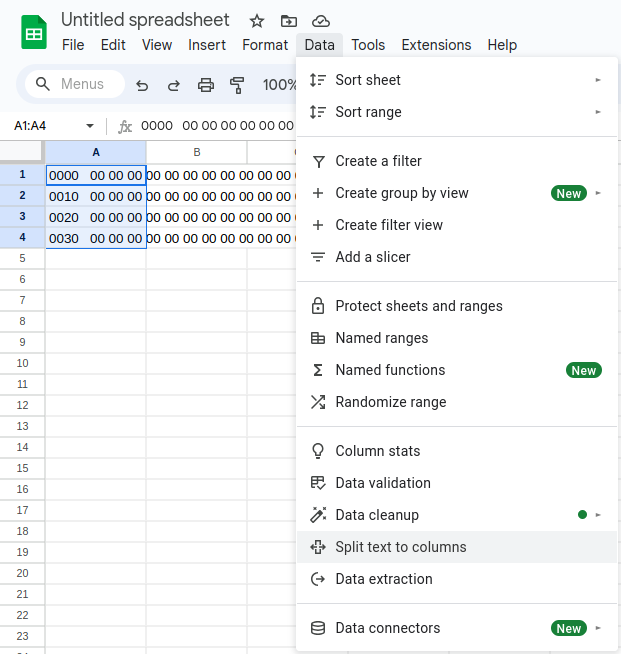Select the paint format roller icon
Viewport: 621px width, 654px height.
point(237,85)
